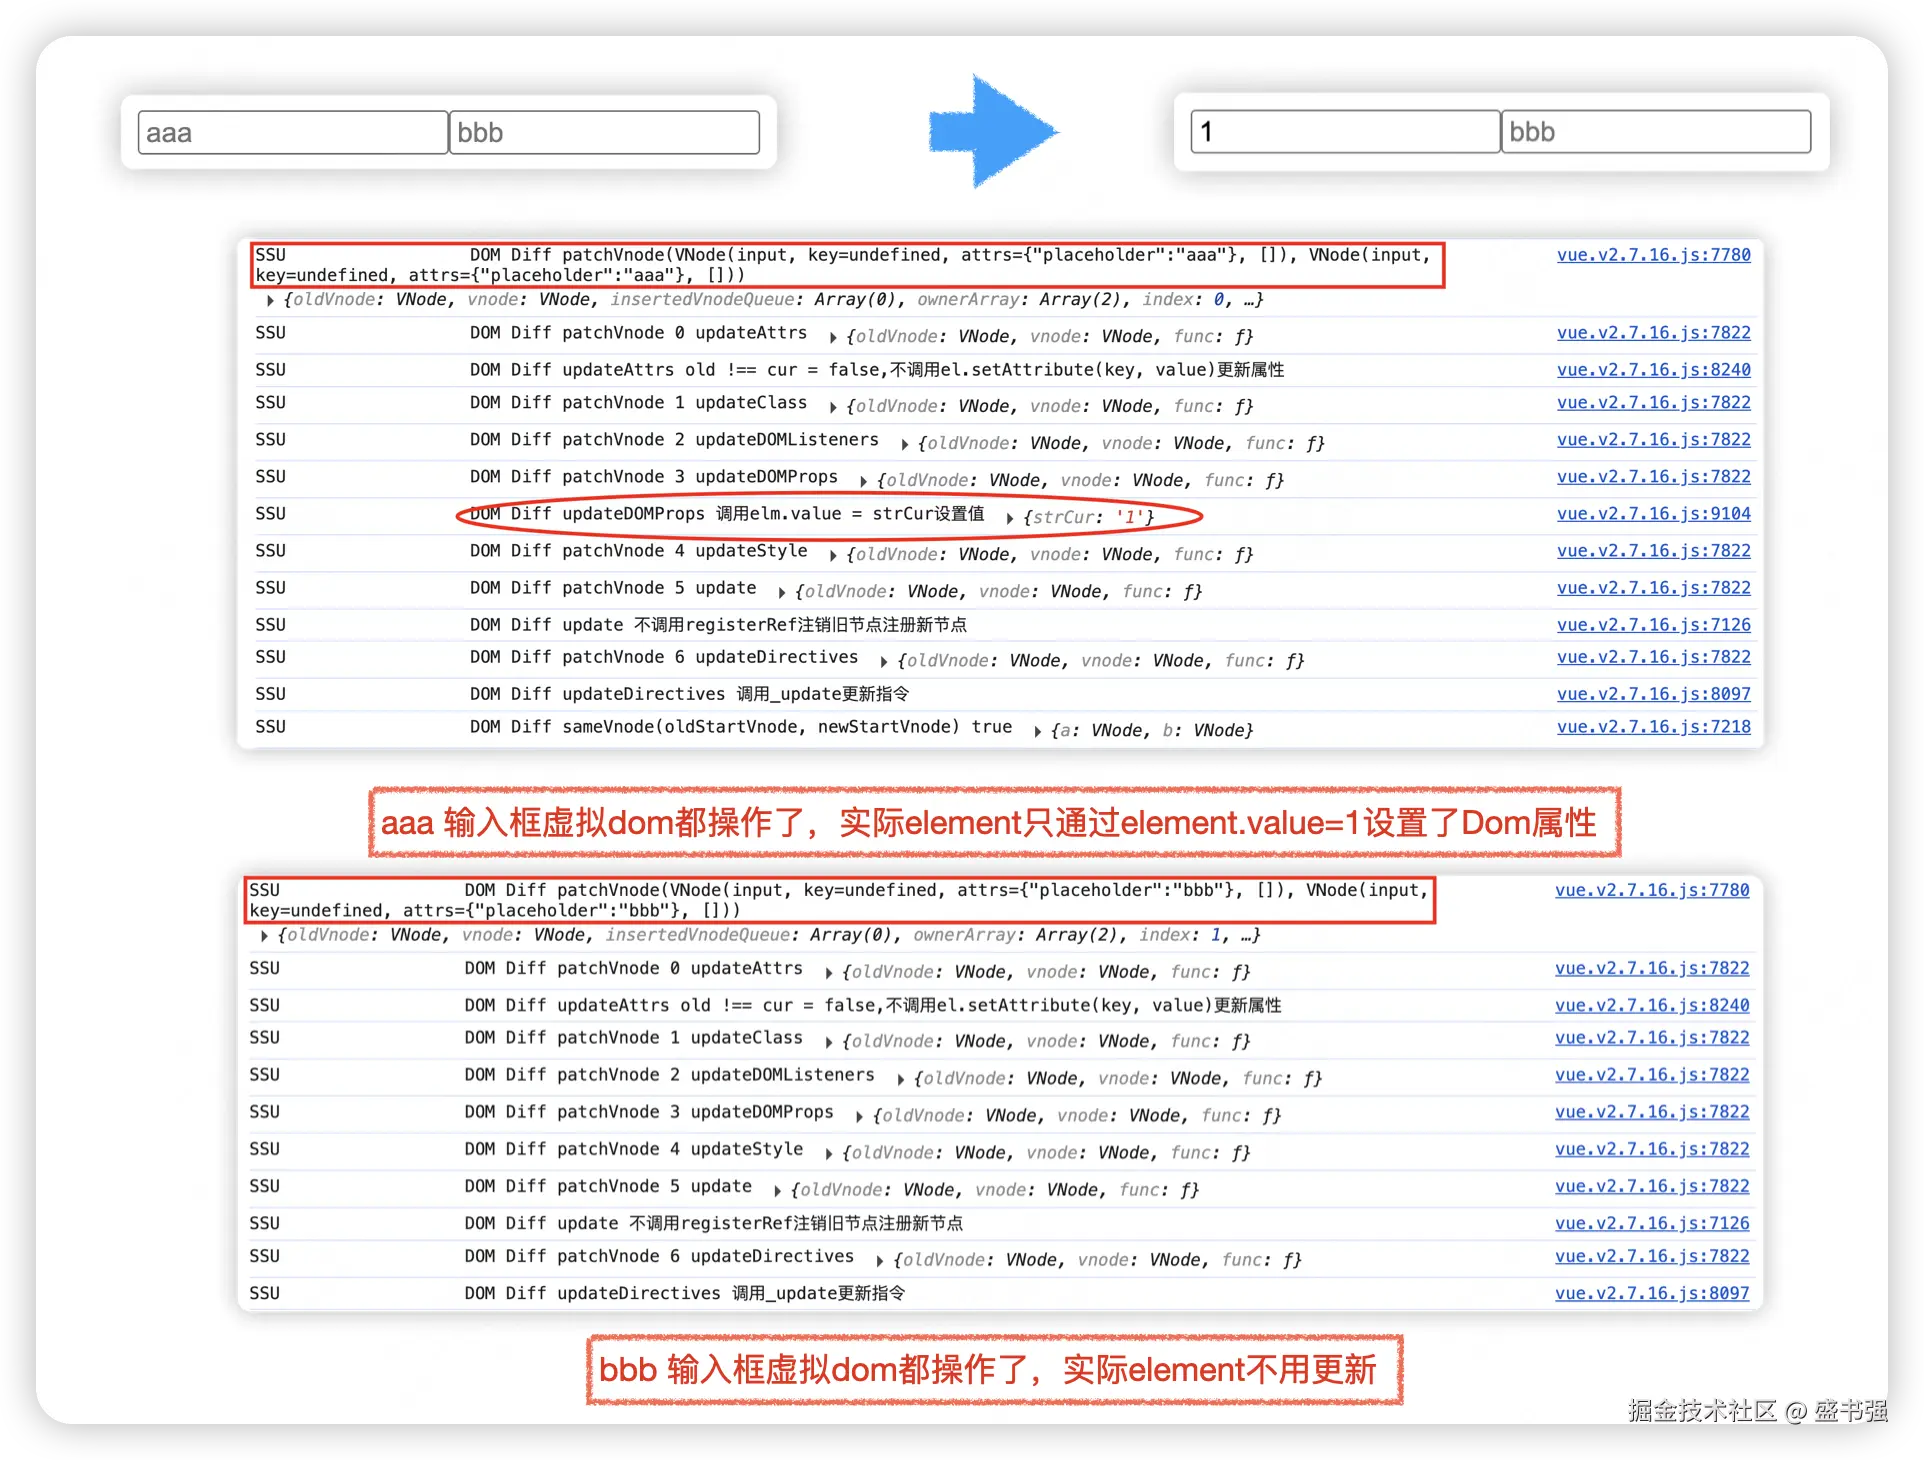Expand object after updateStyle in bottom log
This screenshot has height=1460, width=1924.
pyautogui.click(x=829, y=1153)
